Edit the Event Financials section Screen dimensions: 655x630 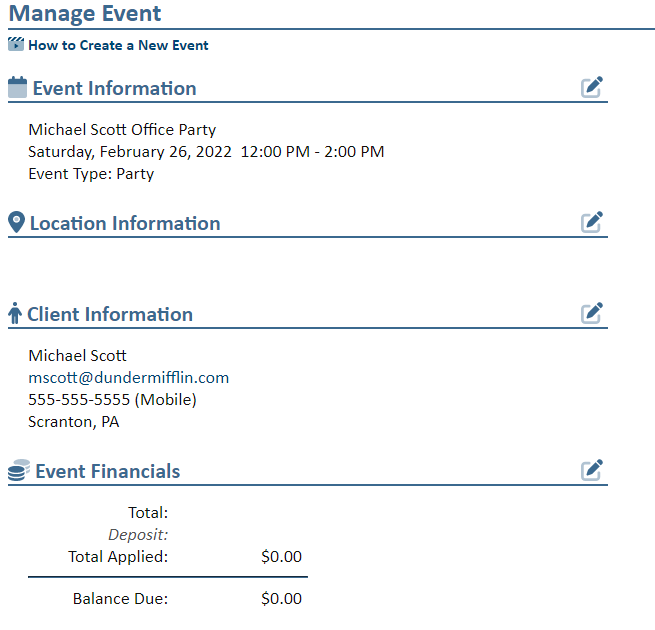(592, 470)
